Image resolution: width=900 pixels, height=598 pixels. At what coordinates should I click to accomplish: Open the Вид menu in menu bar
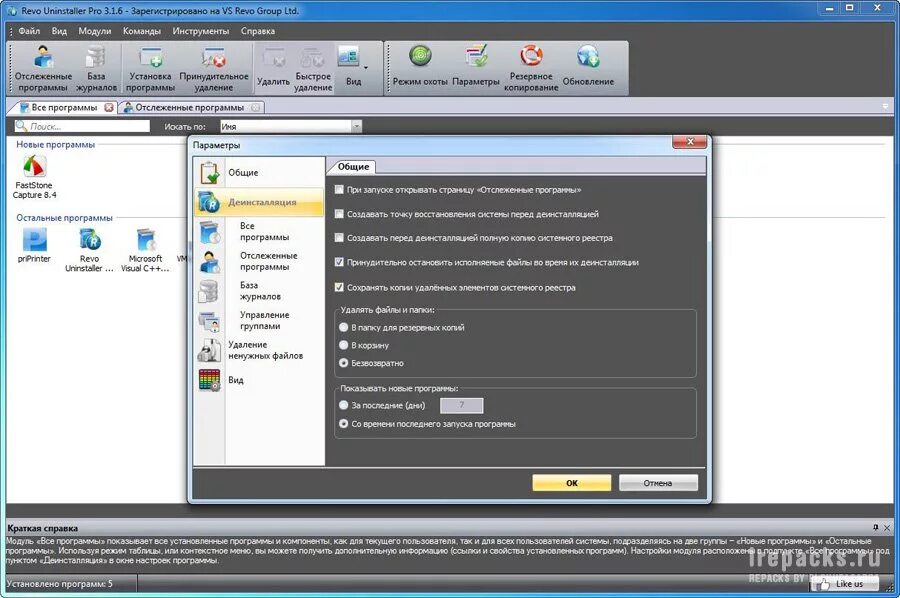click(x=59, y=31)
